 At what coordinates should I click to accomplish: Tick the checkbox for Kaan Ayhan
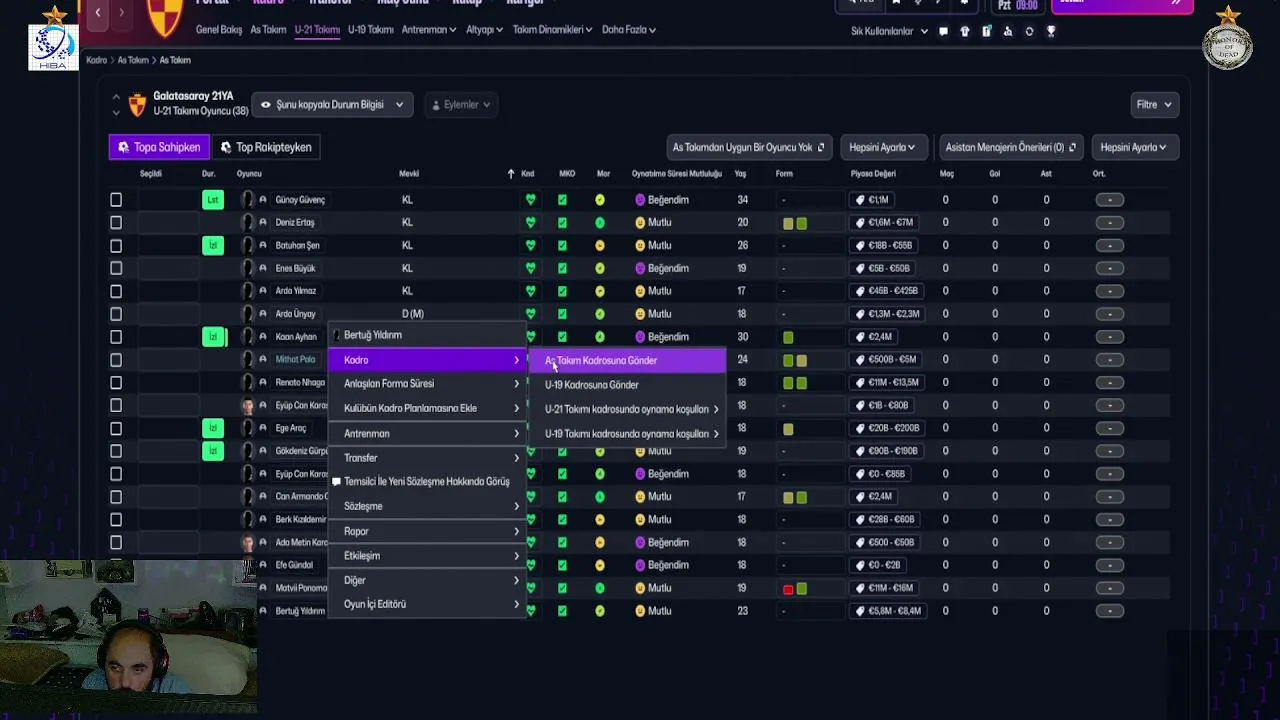116,337
